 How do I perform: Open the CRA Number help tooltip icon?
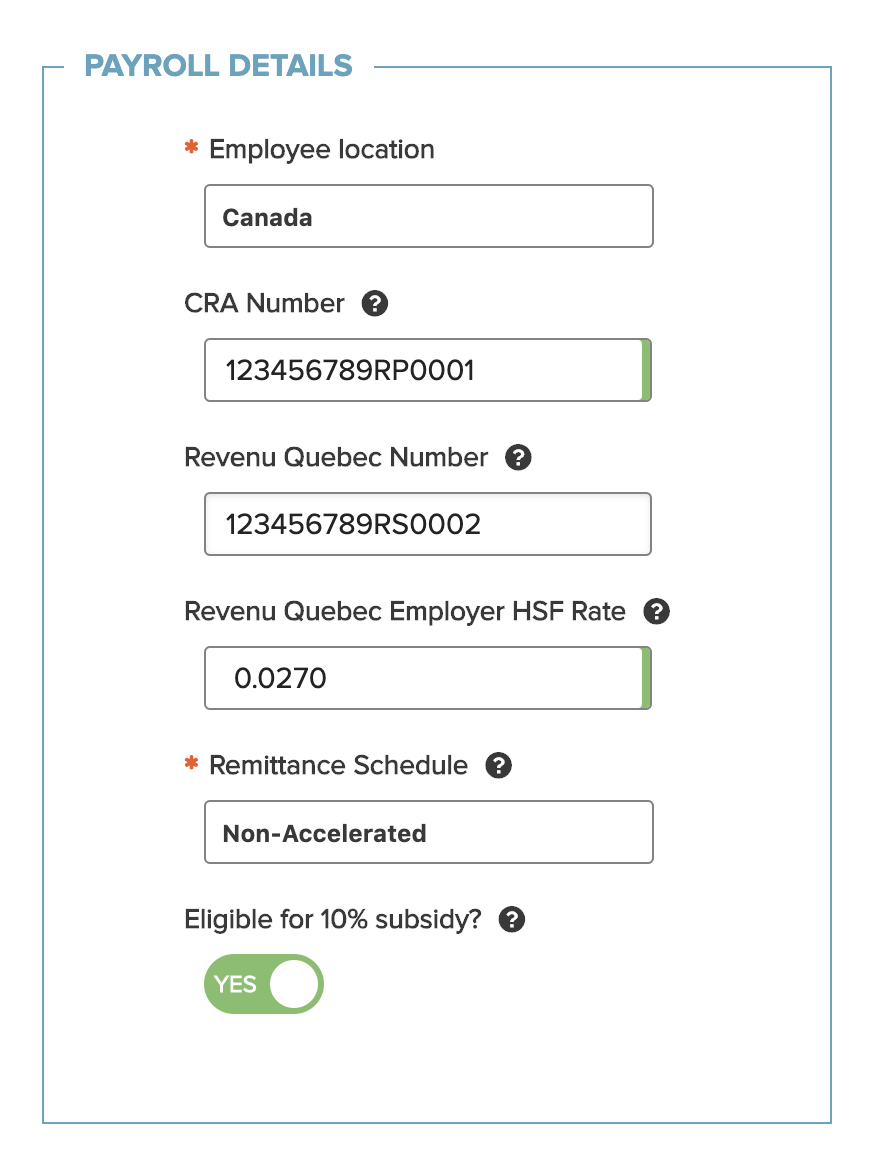click(375, 303)
